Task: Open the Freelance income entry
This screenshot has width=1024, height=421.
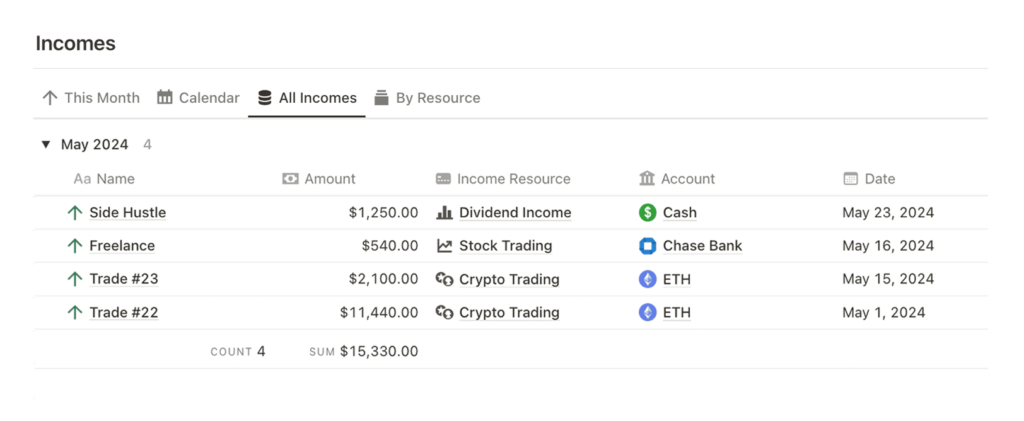Action: 122,246
